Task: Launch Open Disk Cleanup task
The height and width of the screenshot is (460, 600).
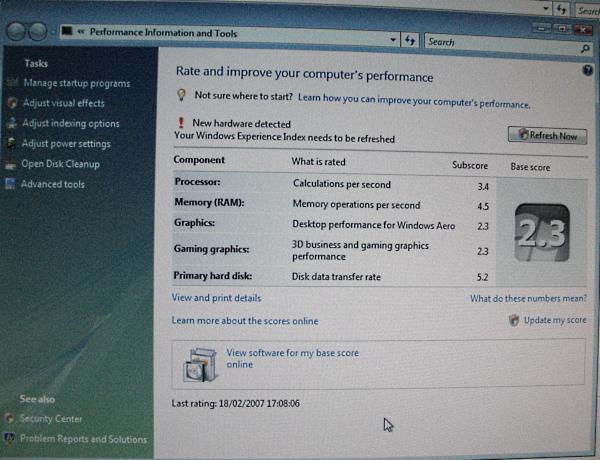Action: click(x=60, y=164)
